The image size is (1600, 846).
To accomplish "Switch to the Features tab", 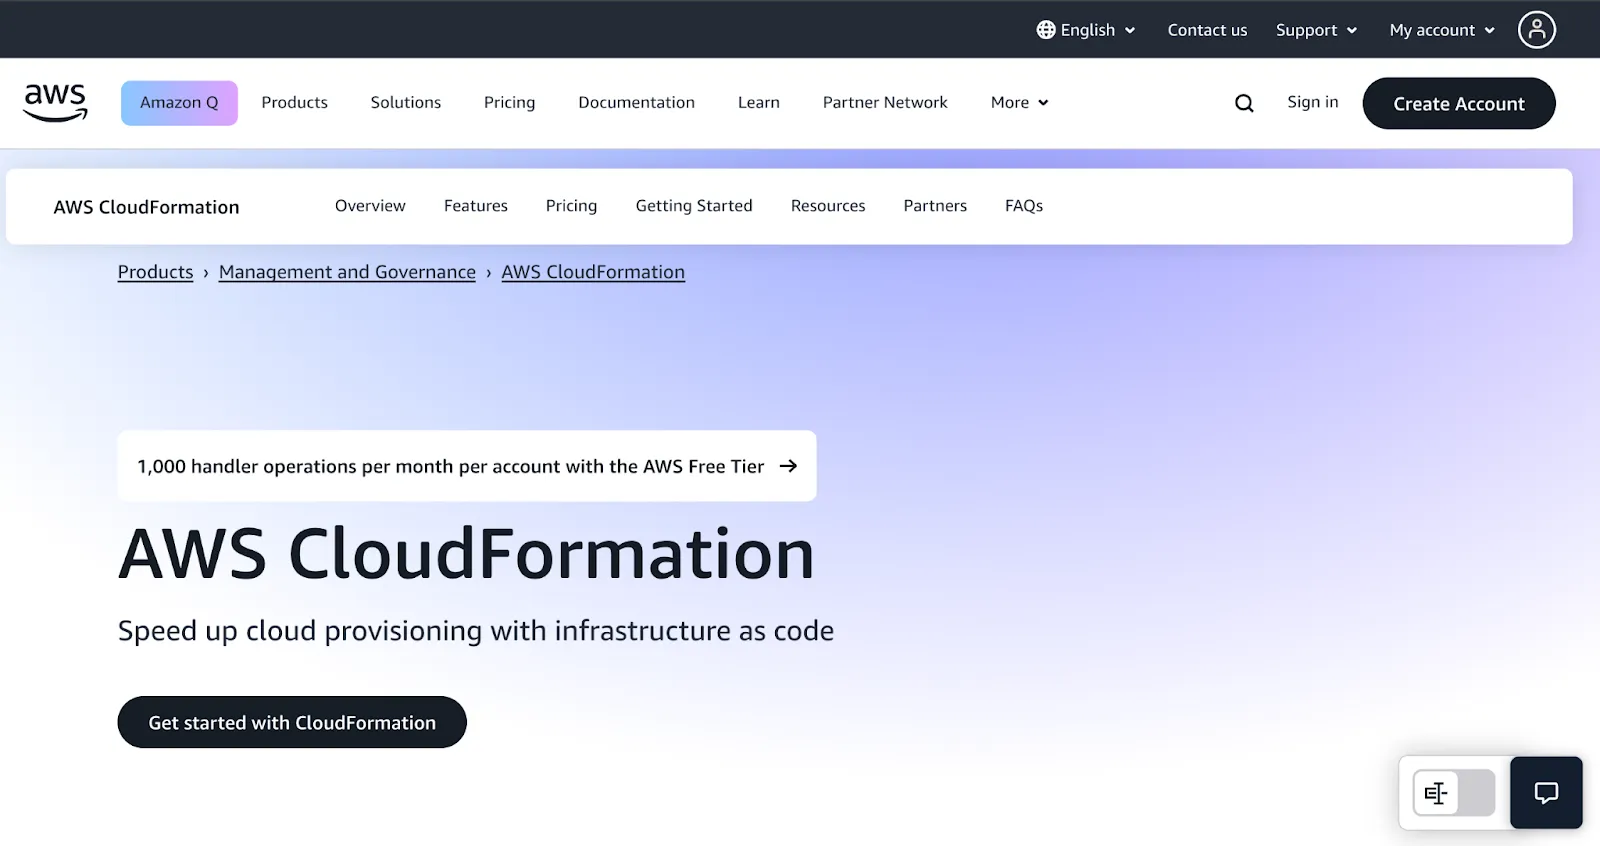I will pyautogui.click(x=475, y=205).
